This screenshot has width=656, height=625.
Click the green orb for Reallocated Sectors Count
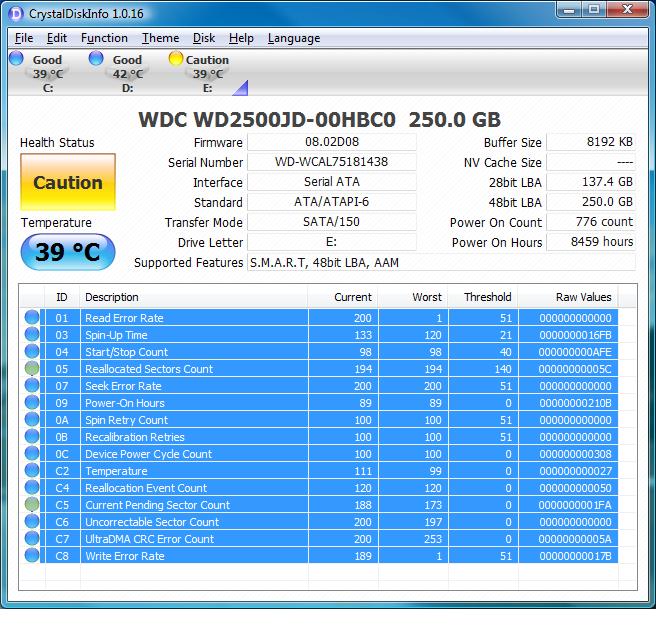[32, 369]
